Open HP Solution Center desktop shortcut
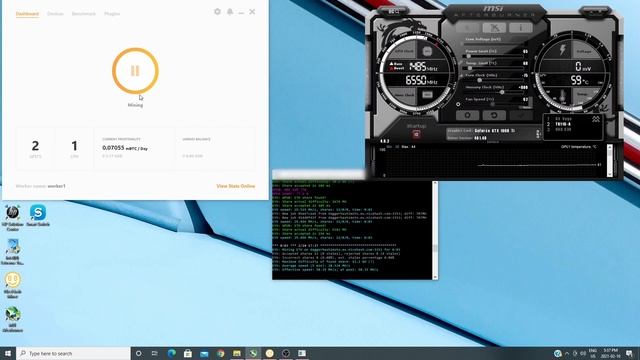640x360 pixels. (x=13, y=218)
